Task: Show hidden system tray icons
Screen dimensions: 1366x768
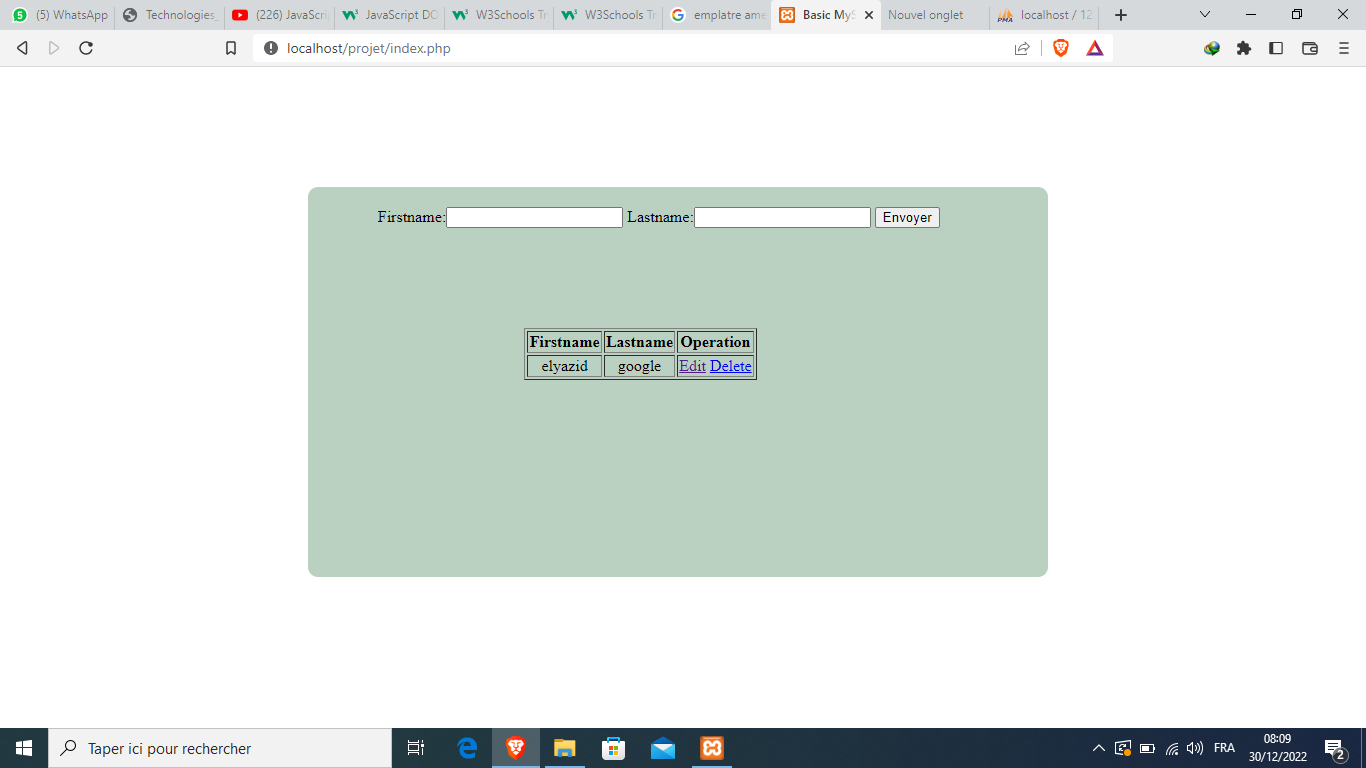Action: click(1098, 748)
